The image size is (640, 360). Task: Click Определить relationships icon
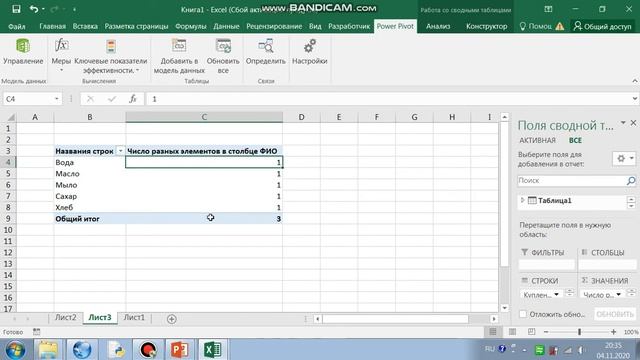(266, 51)
